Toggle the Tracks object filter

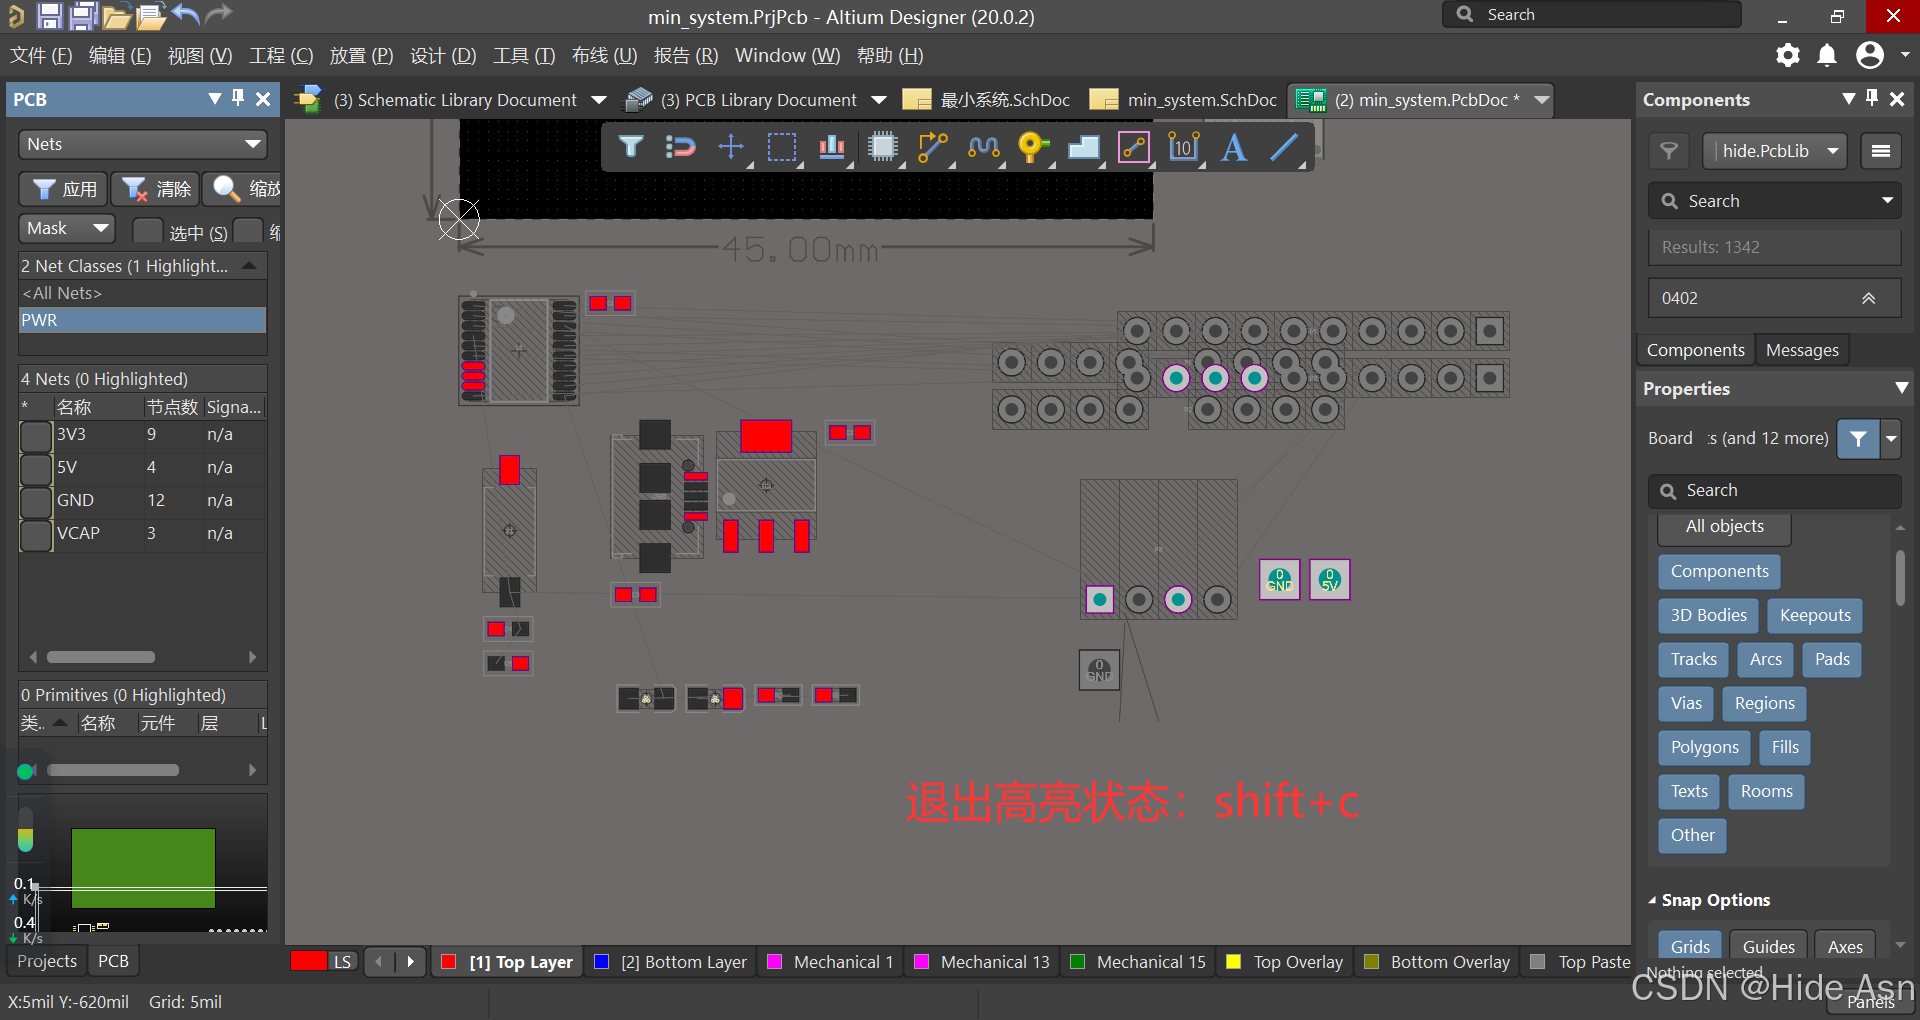click(1693, 660)
